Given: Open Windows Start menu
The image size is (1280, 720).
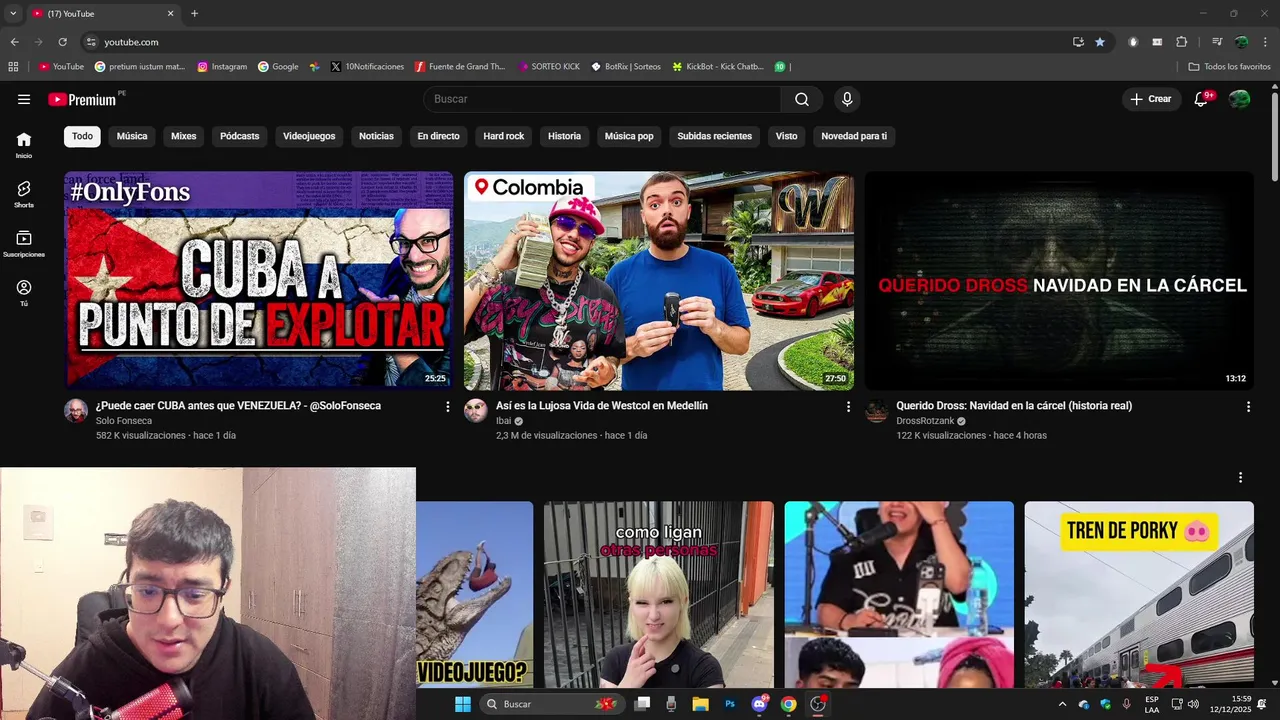Looking at the screenshot, I should pyautogui.click(x=463, y=704).
